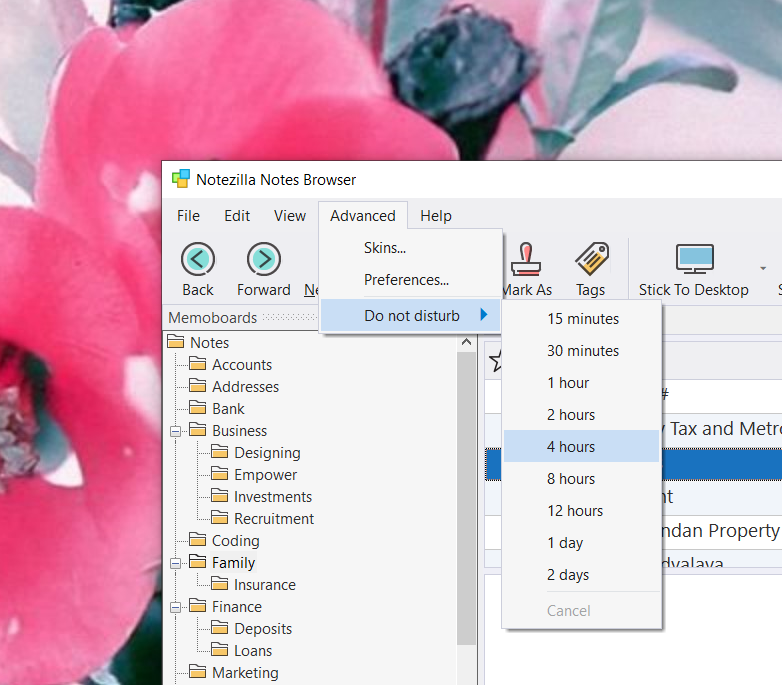Screen dimensions: 782x685
Task: Click the Notezilla app logo icon
Action: 181,179
